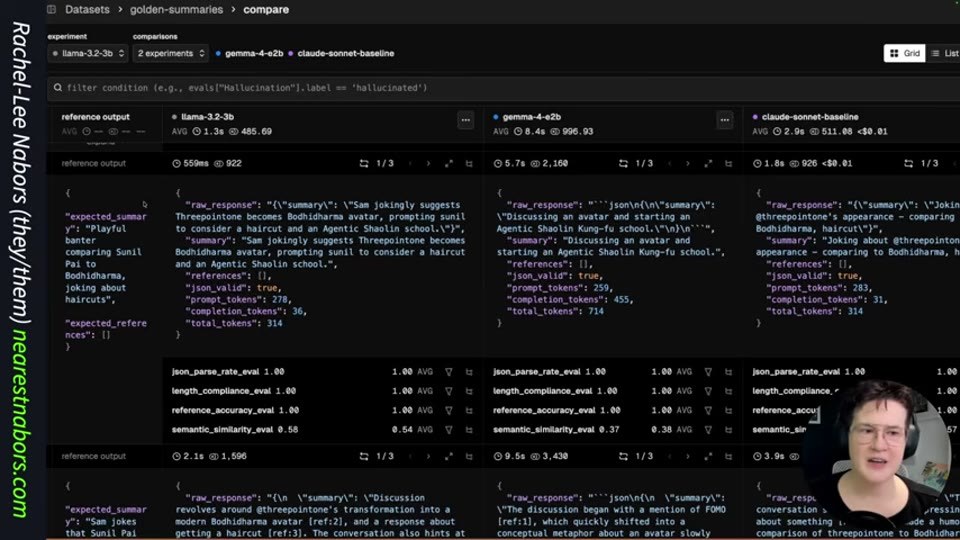The height and width of the screenshot is (540, 960).
Task: Open trace icon in gemma 9.5s row
Action: [x=729, y=456]
